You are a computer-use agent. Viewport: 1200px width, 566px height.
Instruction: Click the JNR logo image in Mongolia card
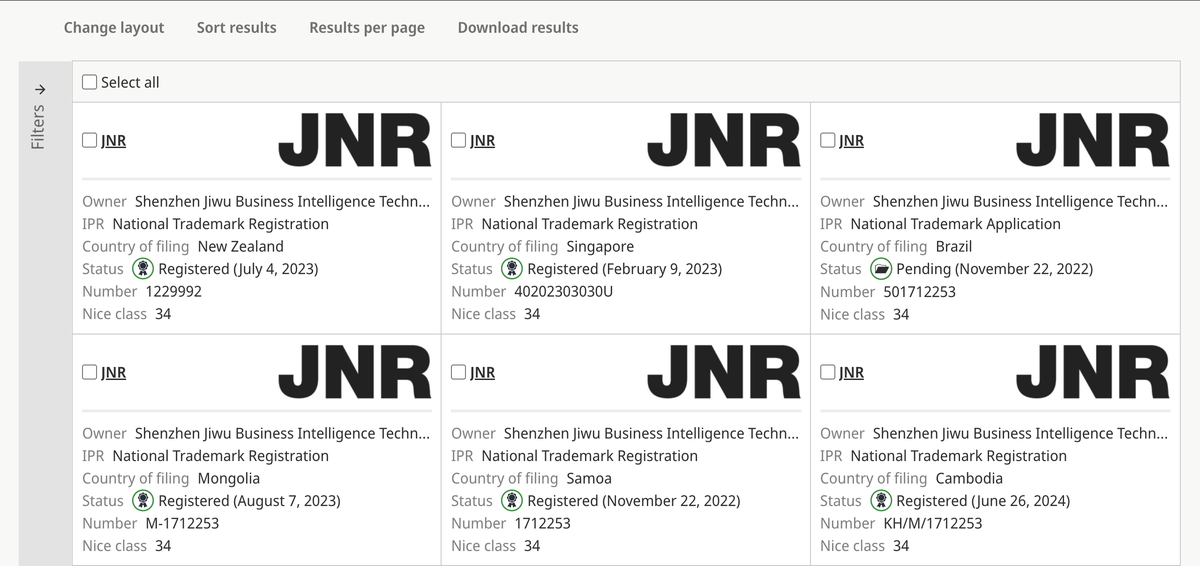(x=355, y=372)
